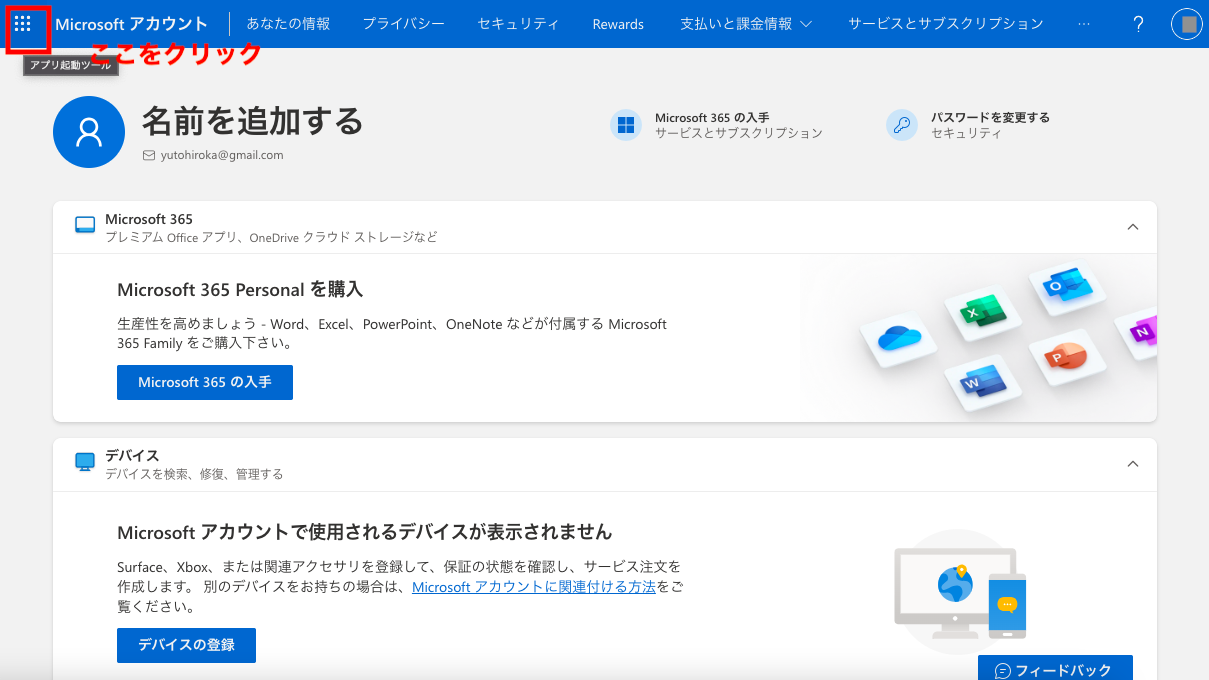Open the app launcher grid icon
Image resolution: width=1209 pixels, height=680 pixels.
(23, 23)
